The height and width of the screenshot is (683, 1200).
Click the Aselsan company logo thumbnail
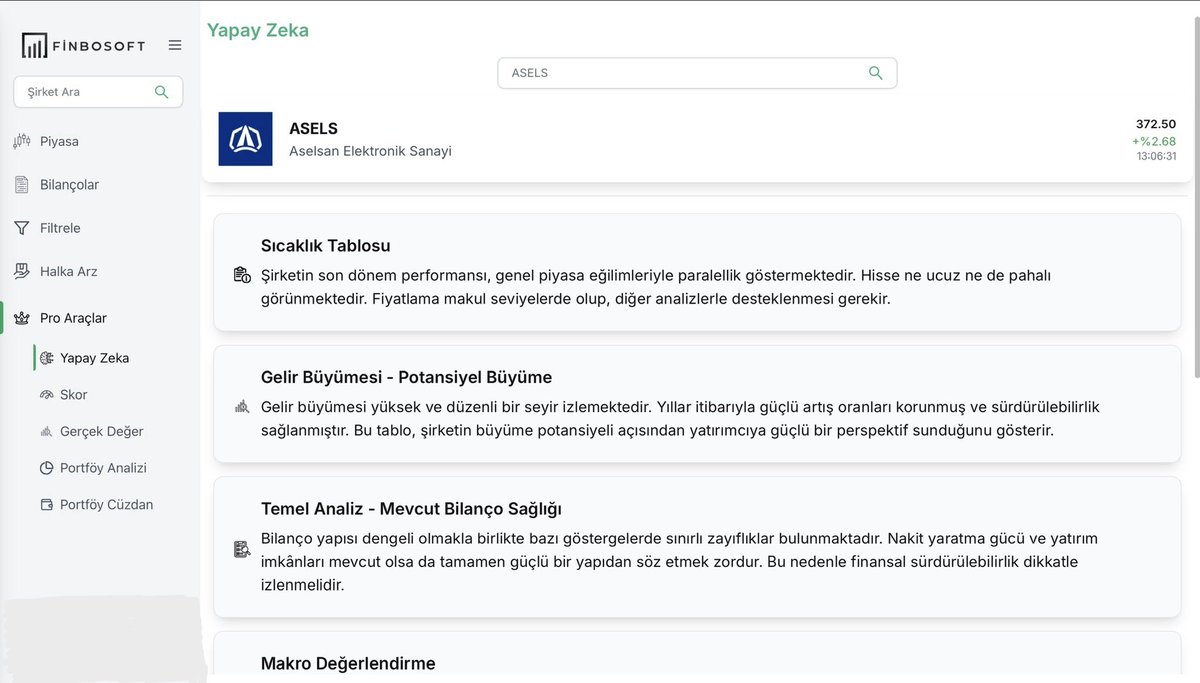point(245,139)
